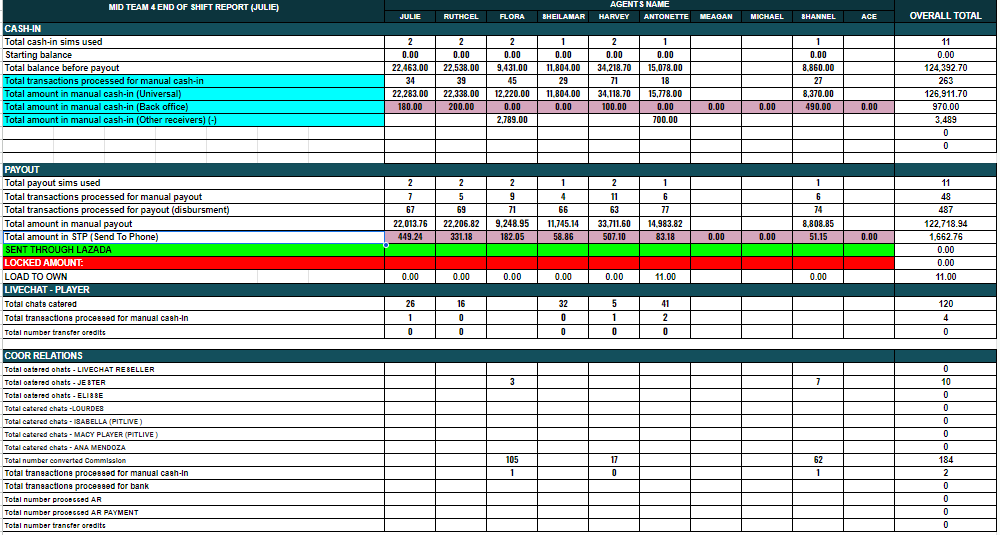Click the STP overall total 1,662.76
Screen dimensions: 1000x535
click(x=946, y=237)
